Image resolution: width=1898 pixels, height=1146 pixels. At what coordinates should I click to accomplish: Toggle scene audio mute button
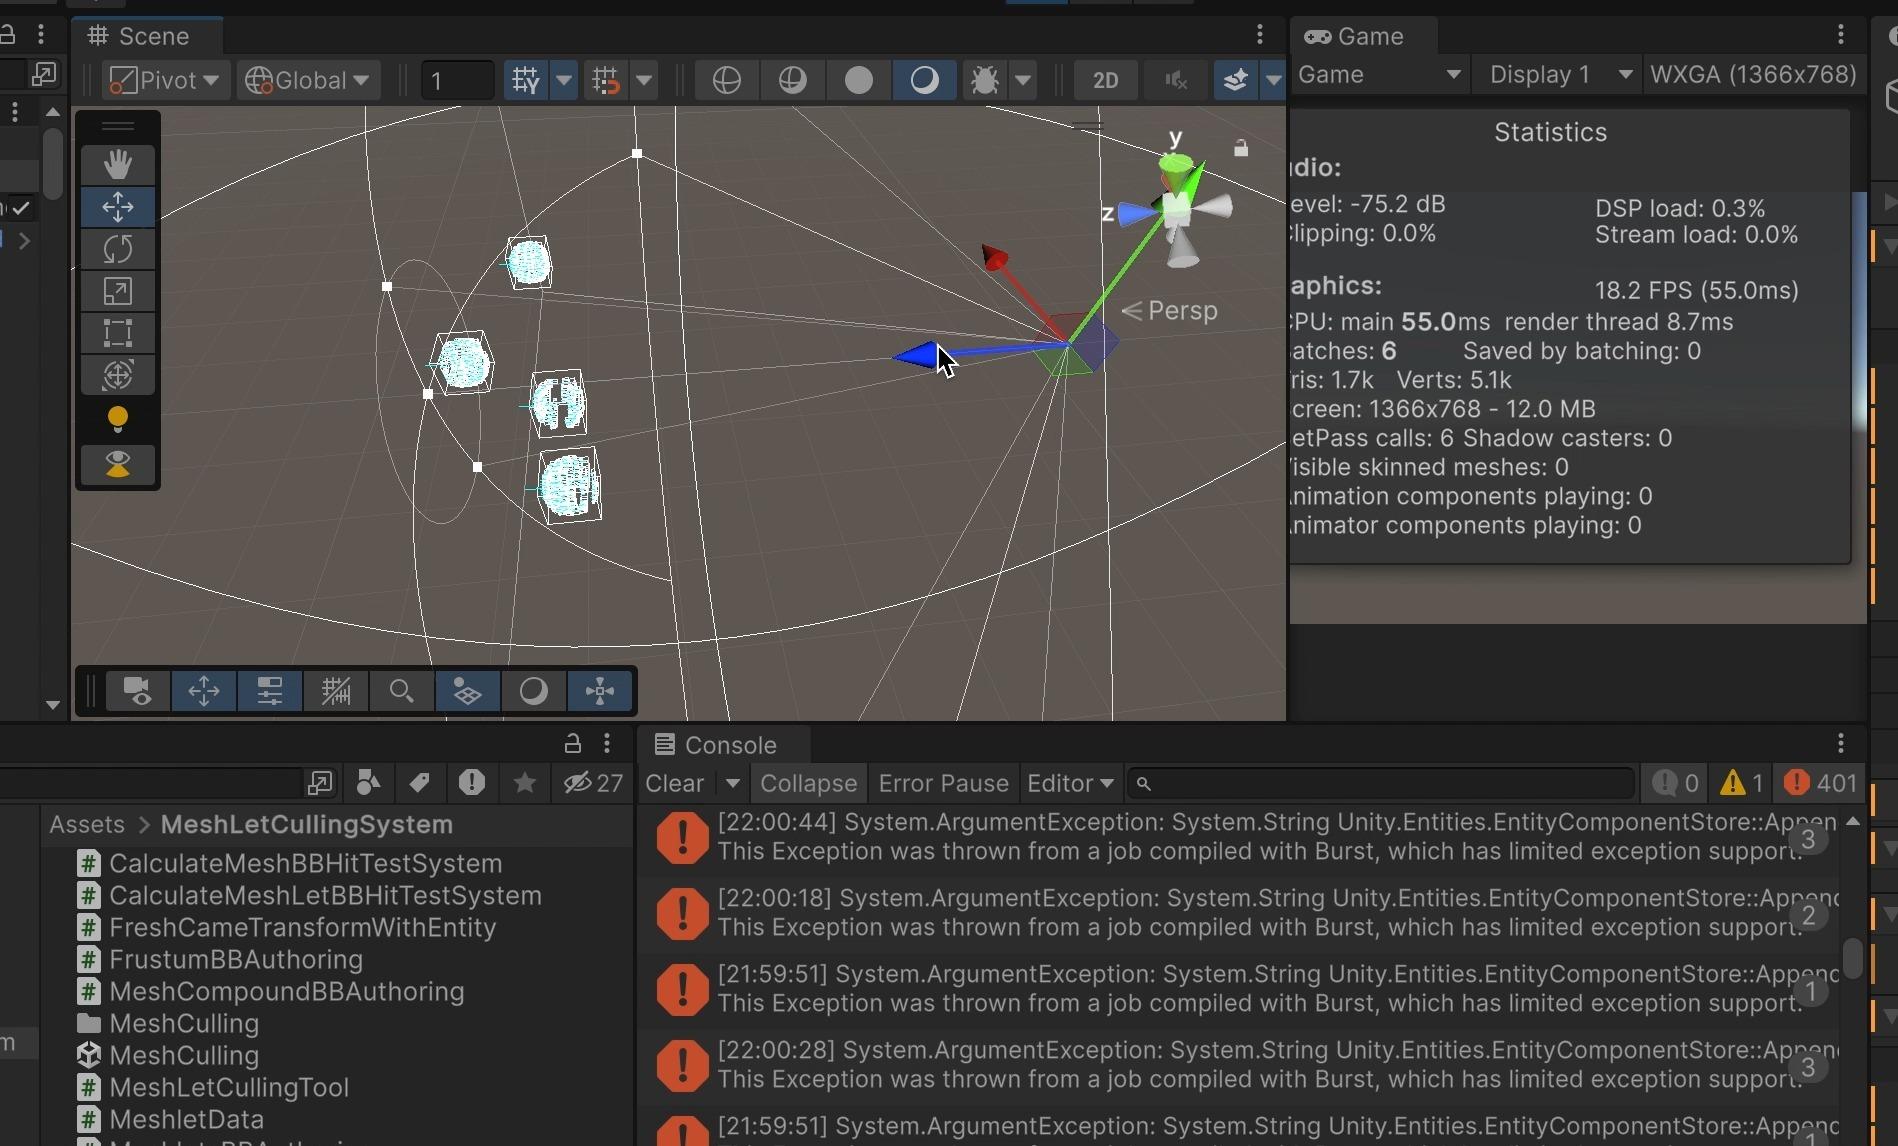click(x=1176, y=80)
